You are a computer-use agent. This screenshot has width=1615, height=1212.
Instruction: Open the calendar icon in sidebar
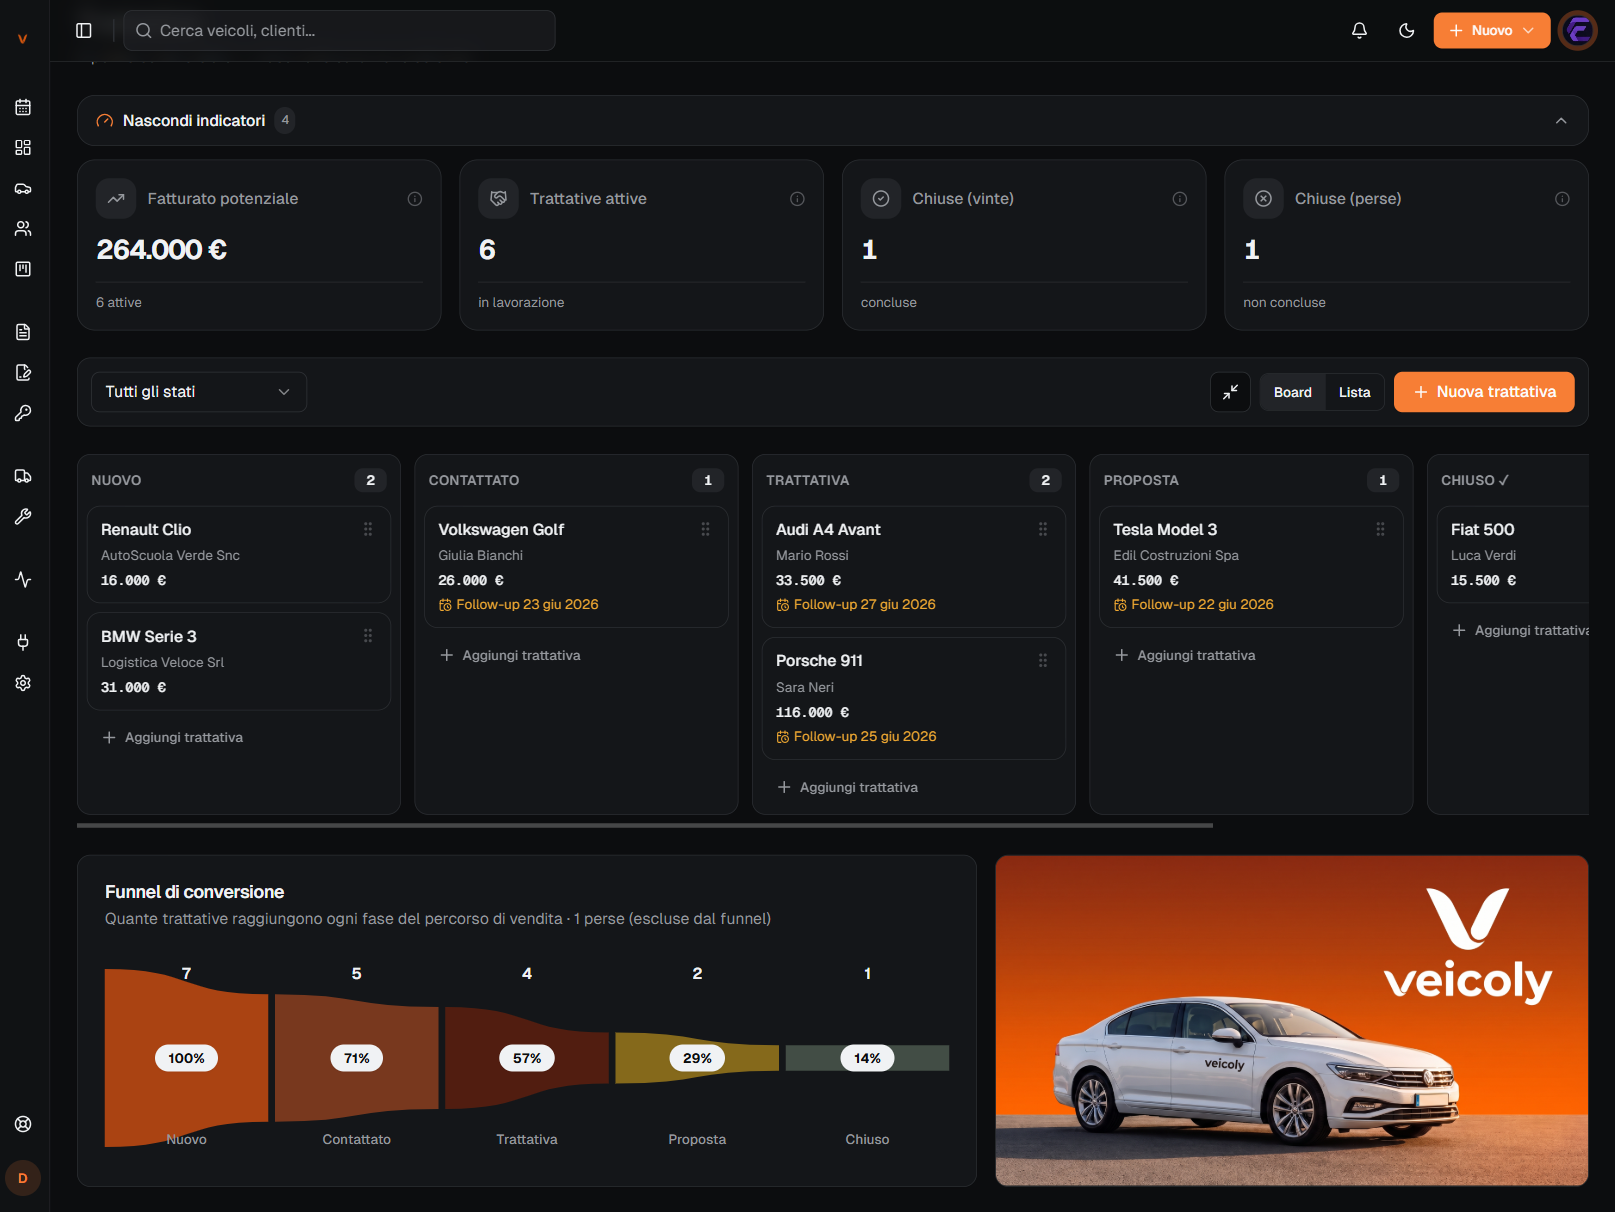23,107
